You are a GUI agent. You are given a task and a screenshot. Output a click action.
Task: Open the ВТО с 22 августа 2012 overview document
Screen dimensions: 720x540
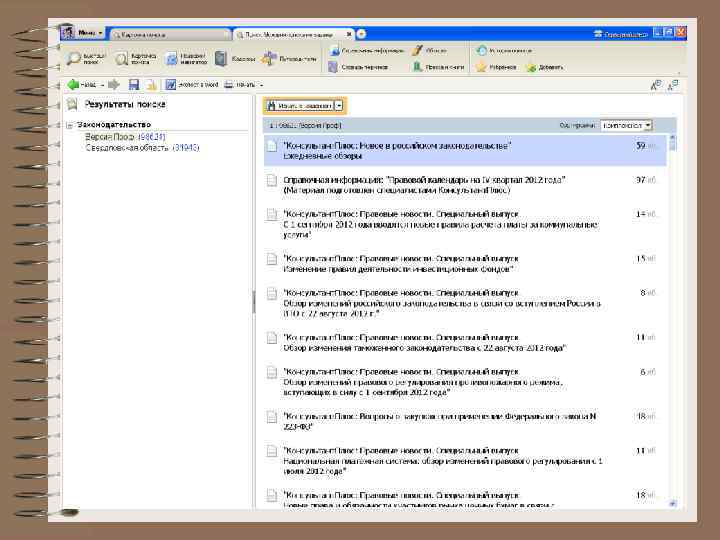point(465,303)
